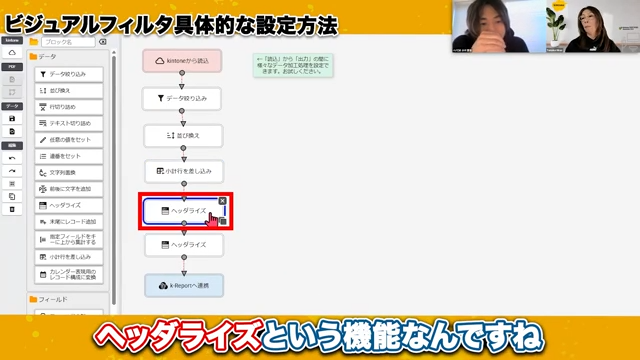Click the folder icon beside block name search
This screenshot has height=360, width=640.
coord(34,42)
